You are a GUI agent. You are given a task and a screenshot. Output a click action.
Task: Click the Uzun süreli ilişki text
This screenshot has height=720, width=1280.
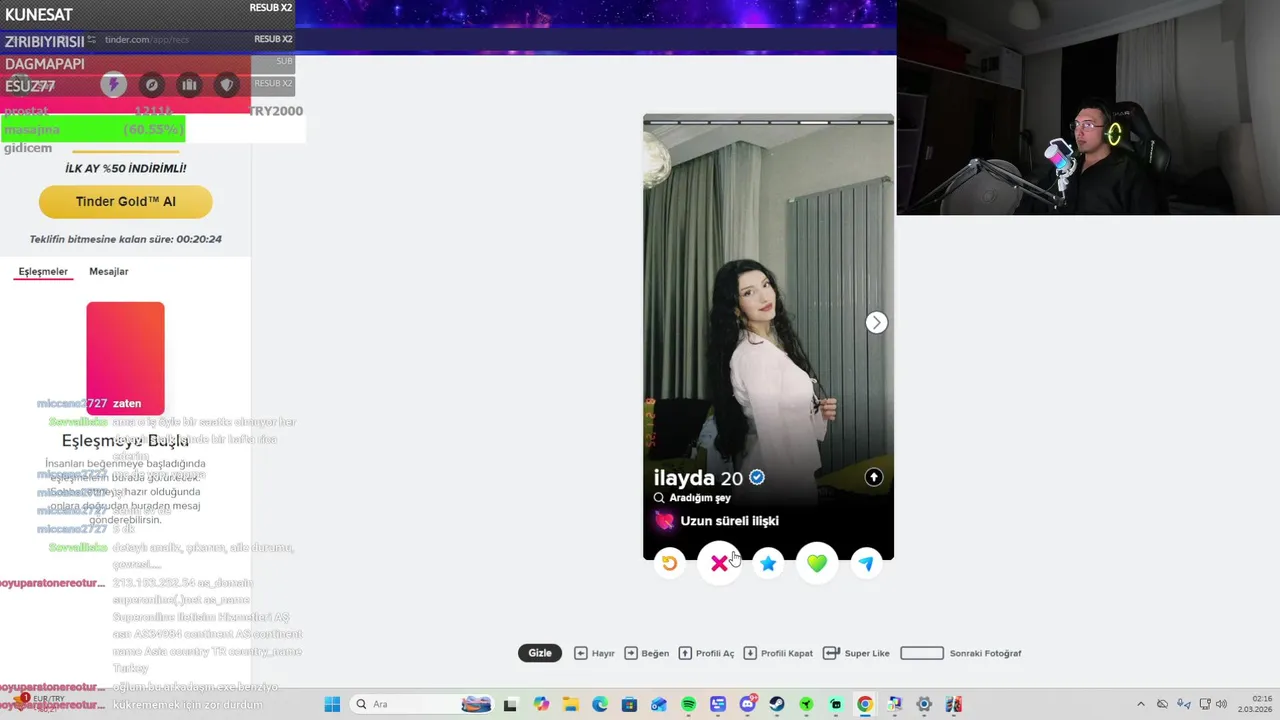tap(729, 521)
